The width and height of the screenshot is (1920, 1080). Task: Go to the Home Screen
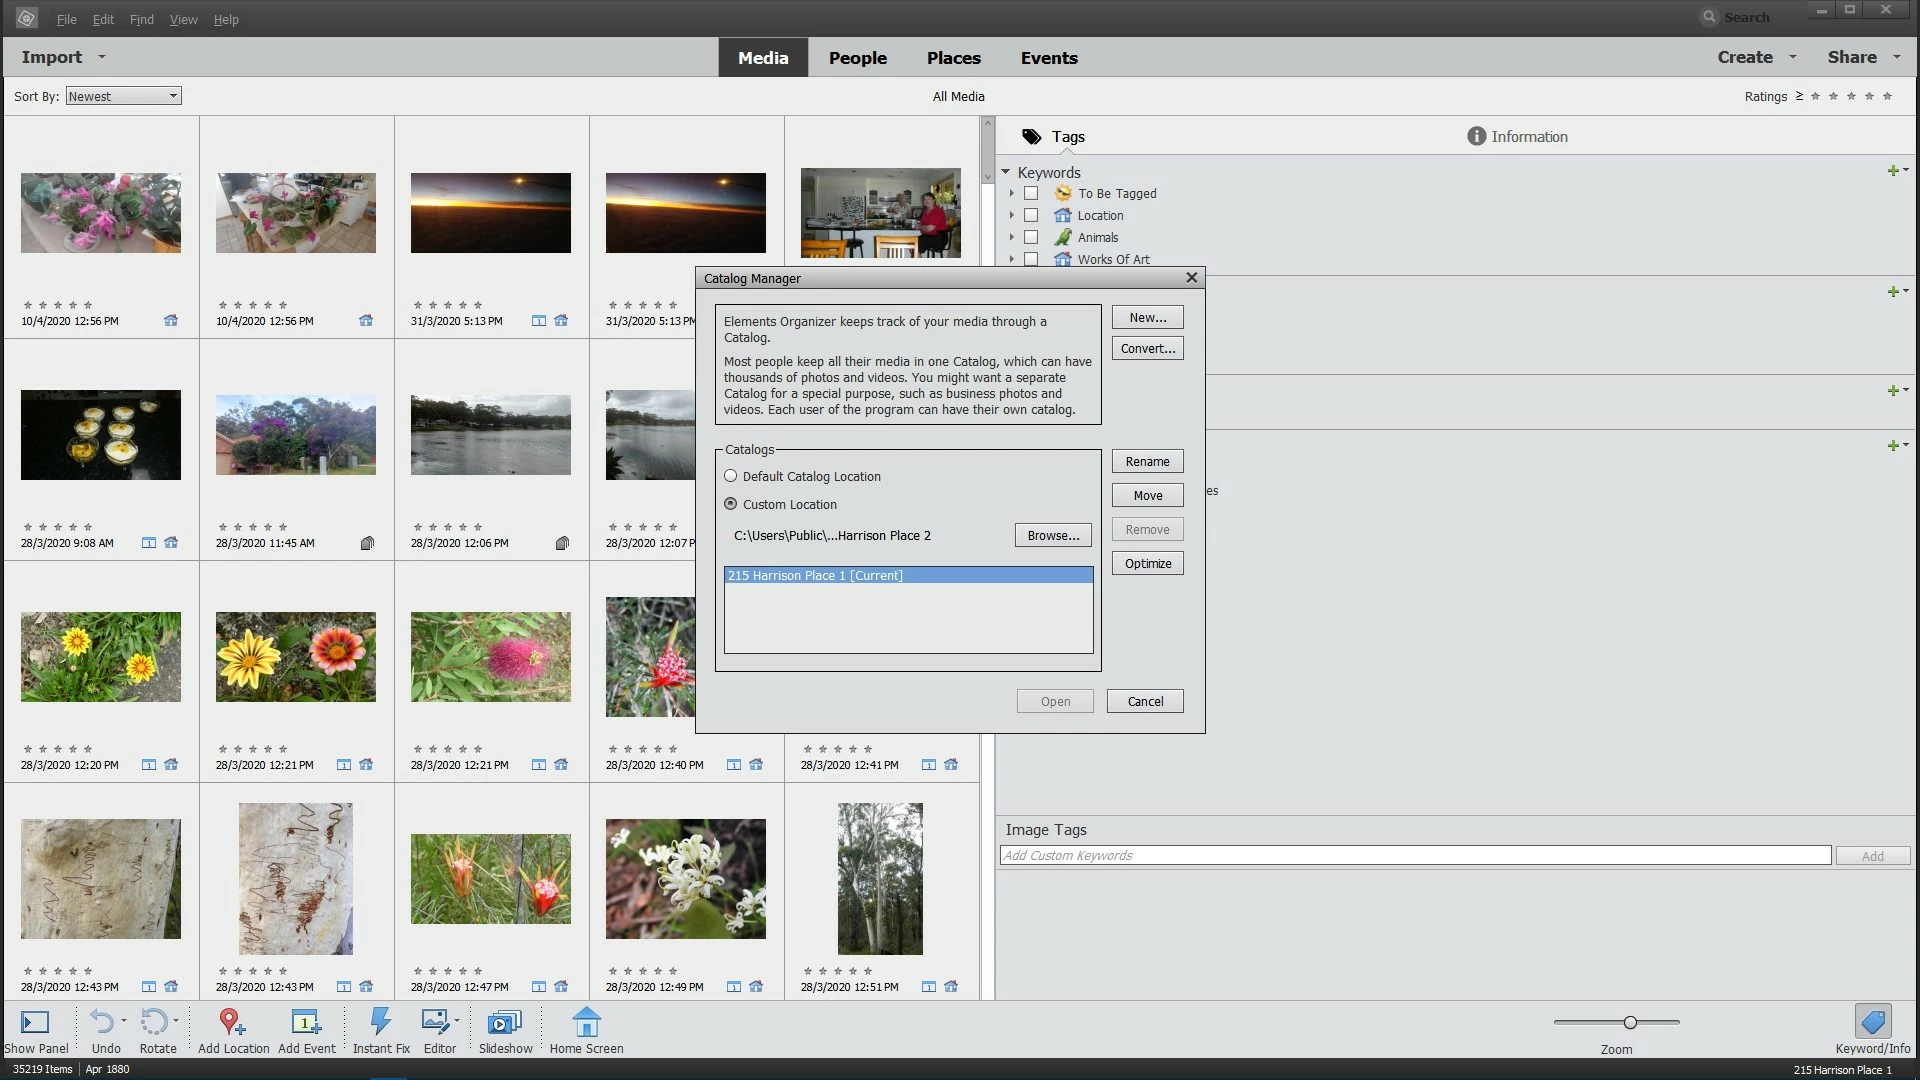[x=586, y=1022]
